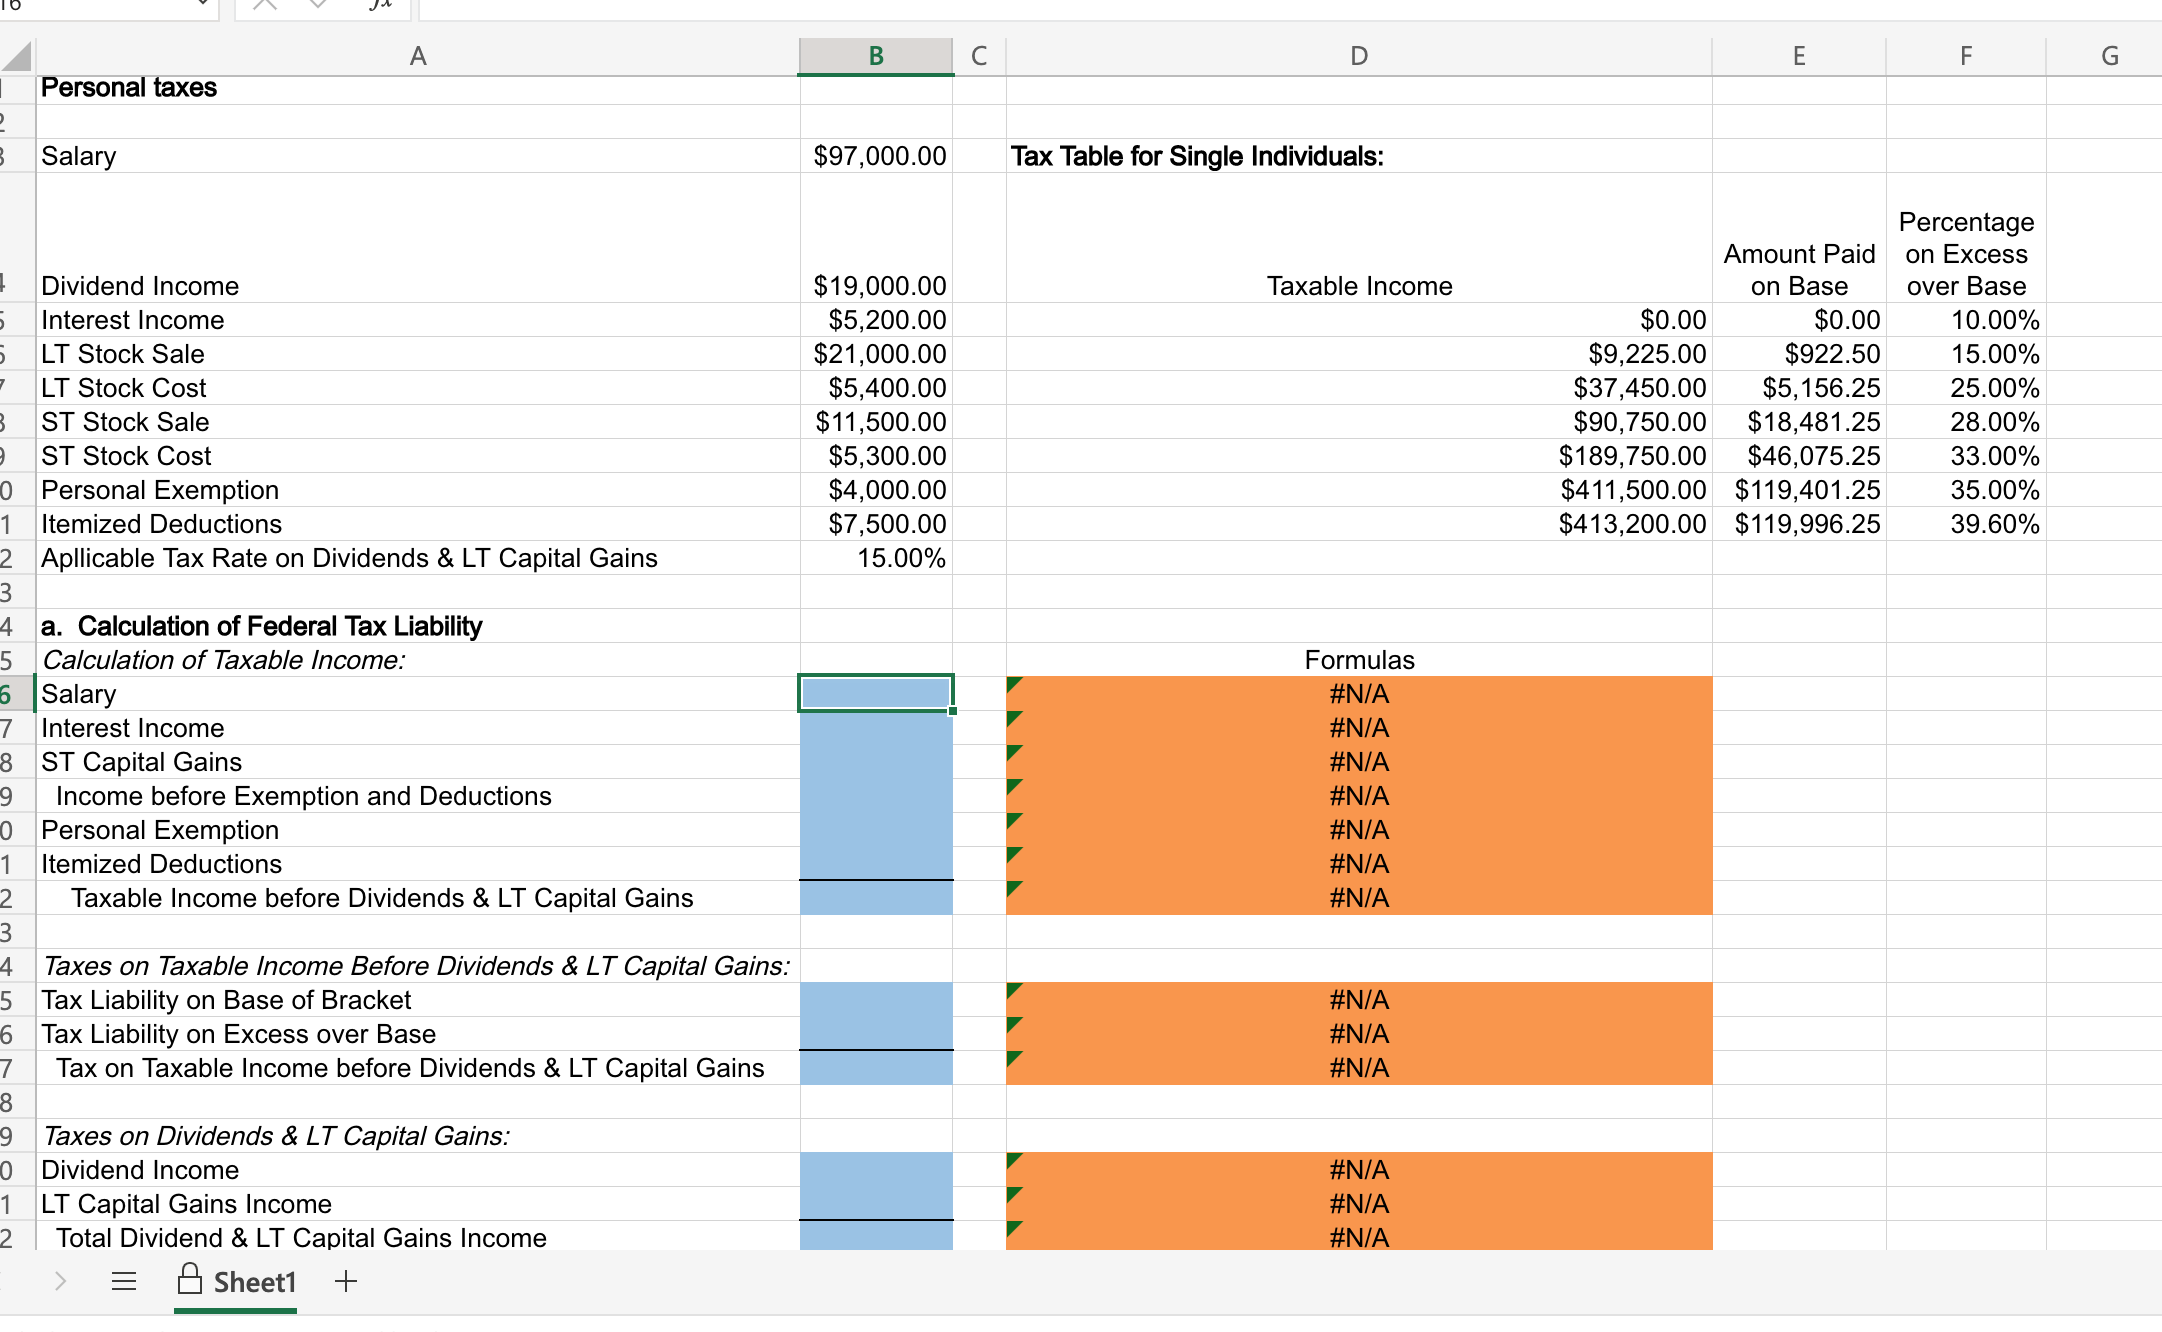Image resolution: width=2162 pixels, height=1332 pixels.
Task: Click the $7,500.00 Itemized Deductions value
Action: (x=876, y=524)
